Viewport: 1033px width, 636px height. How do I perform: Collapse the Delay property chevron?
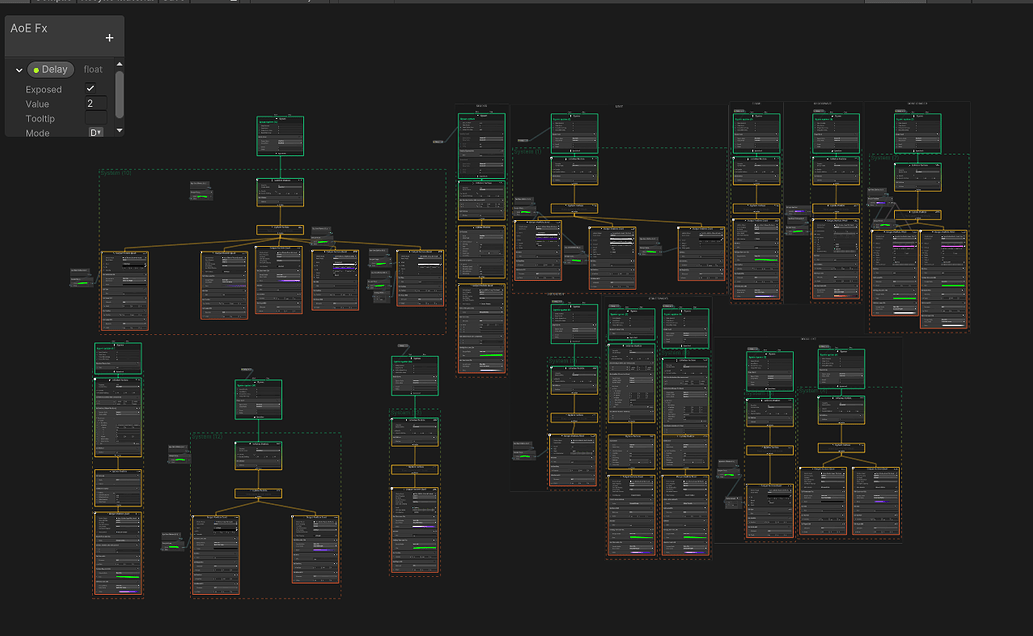(x=19, y=70)
